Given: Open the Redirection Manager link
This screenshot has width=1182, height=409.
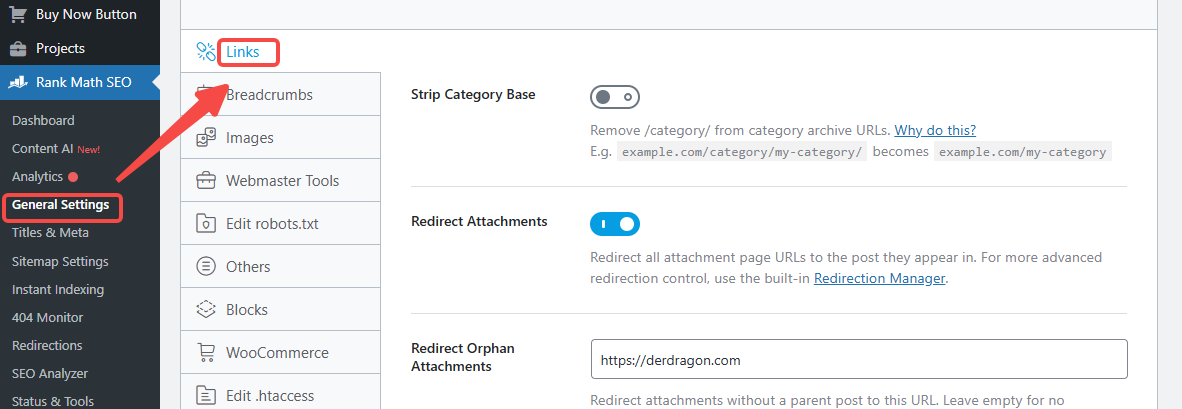Looking at the screenshot, I should [879, 279].
